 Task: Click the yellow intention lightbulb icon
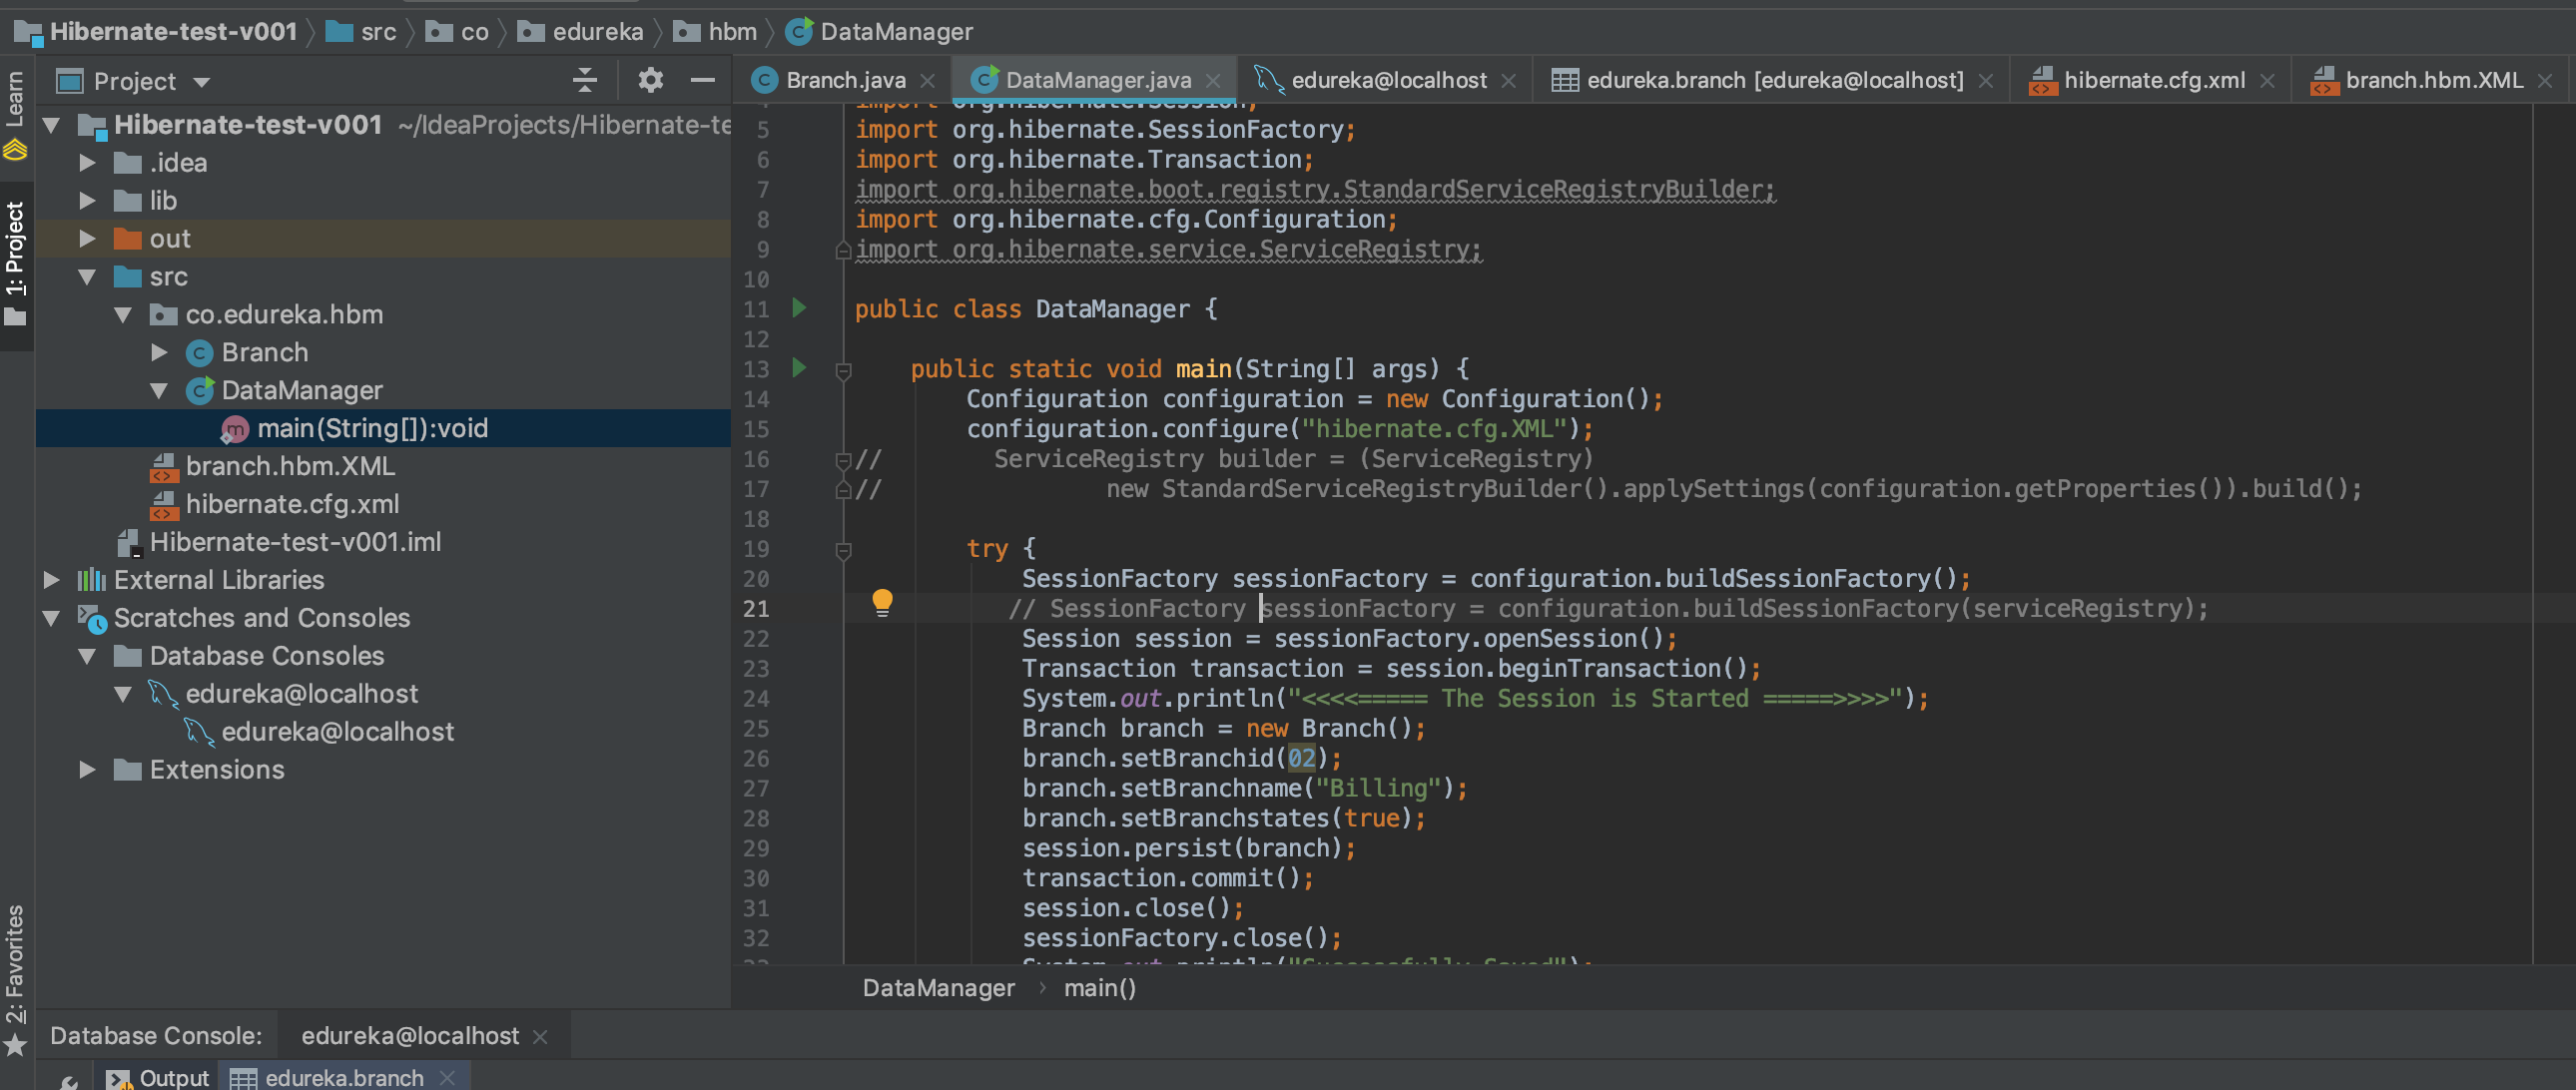tap(882, 603)
